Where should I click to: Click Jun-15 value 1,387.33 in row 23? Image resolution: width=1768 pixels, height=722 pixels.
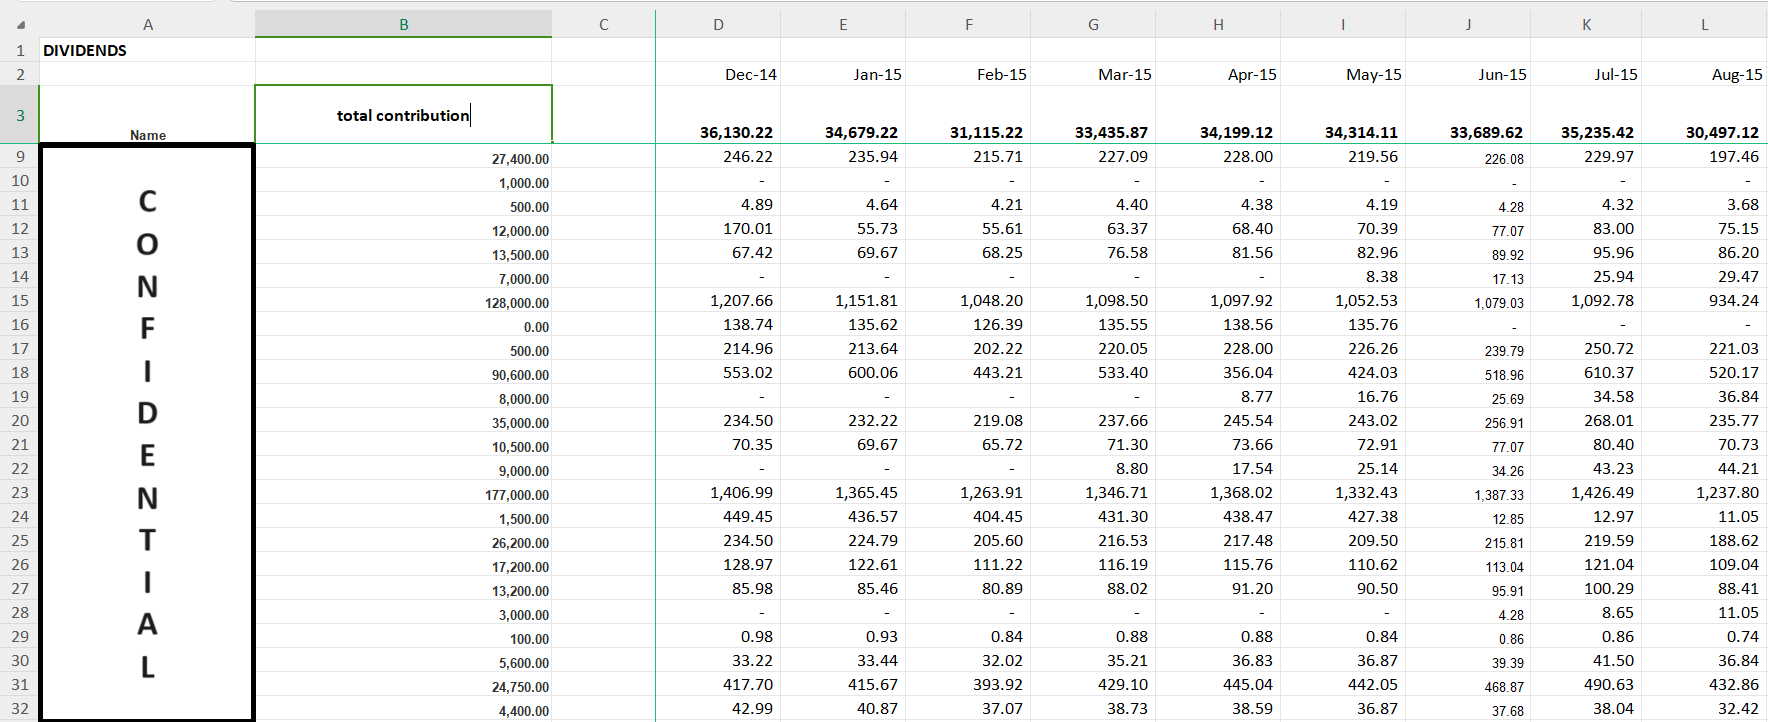[x=1468, y=492]
